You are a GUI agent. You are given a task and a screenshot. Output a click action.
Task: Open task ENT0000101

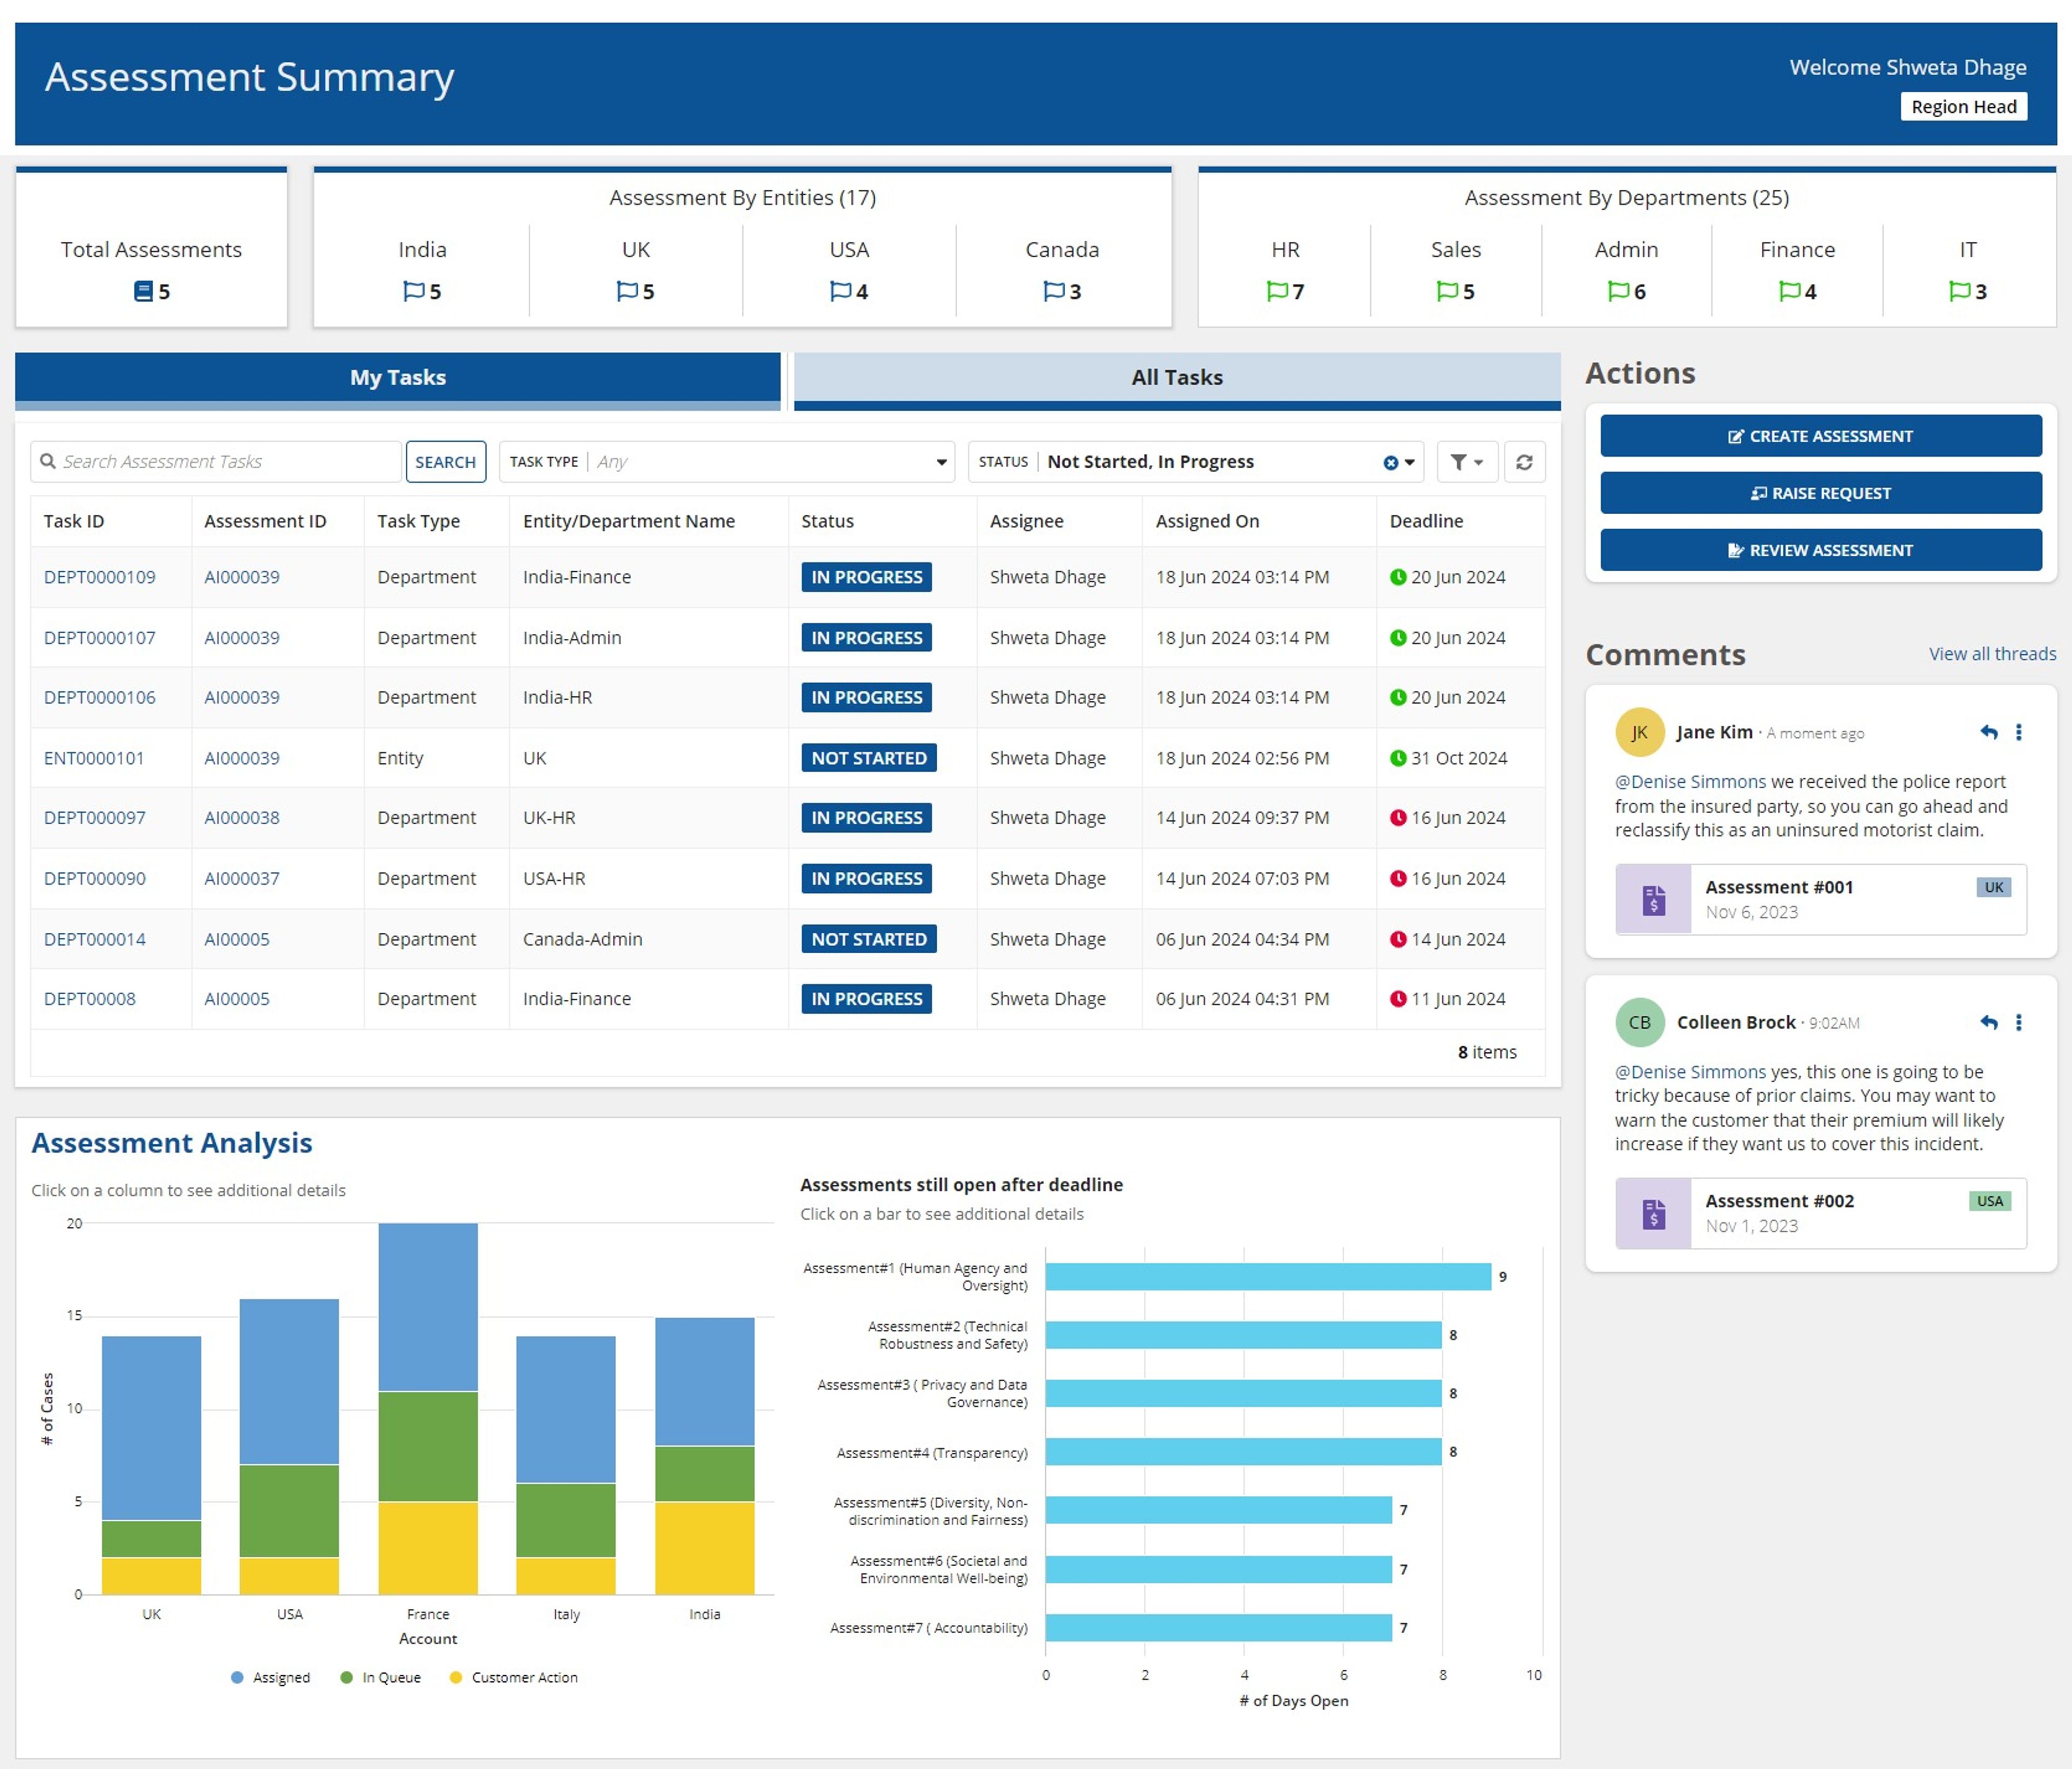click(x=94, y=758)
